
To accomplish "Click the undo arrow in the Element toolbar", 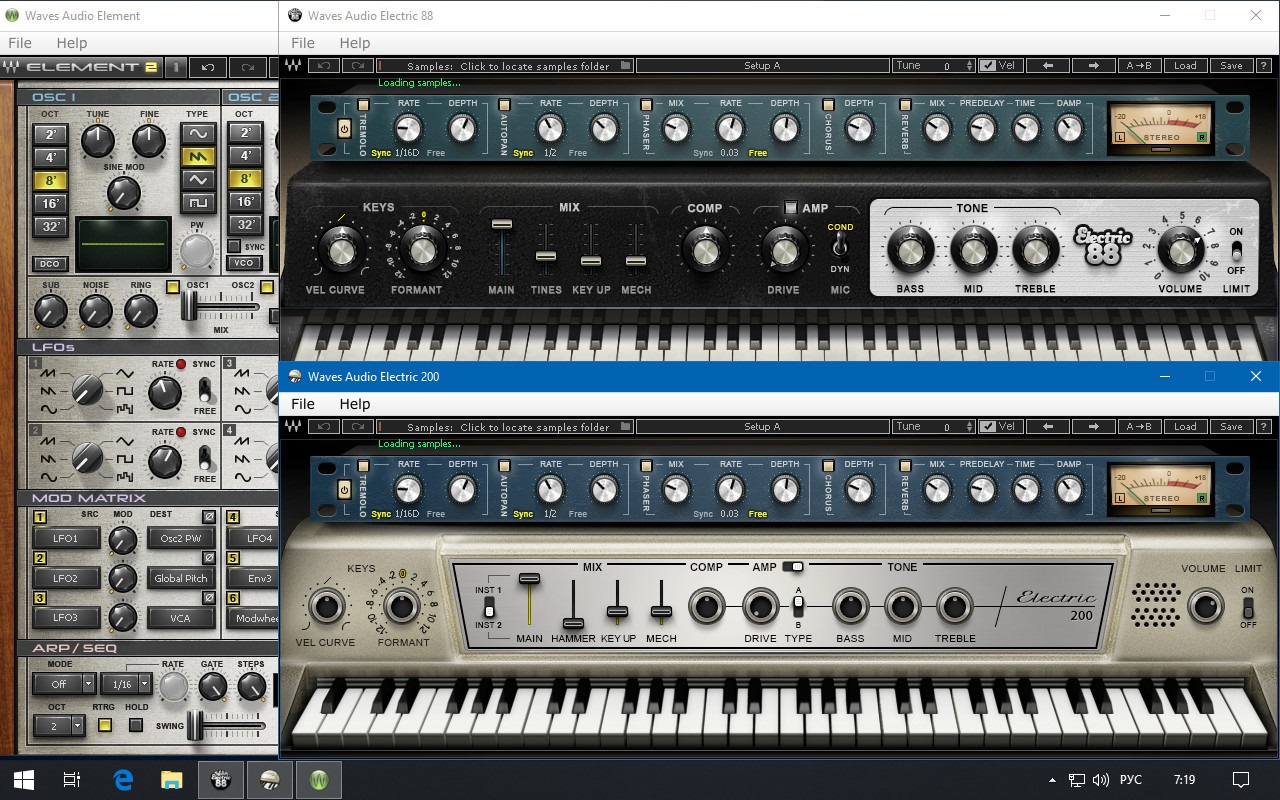I will click(x=208, y=67).
